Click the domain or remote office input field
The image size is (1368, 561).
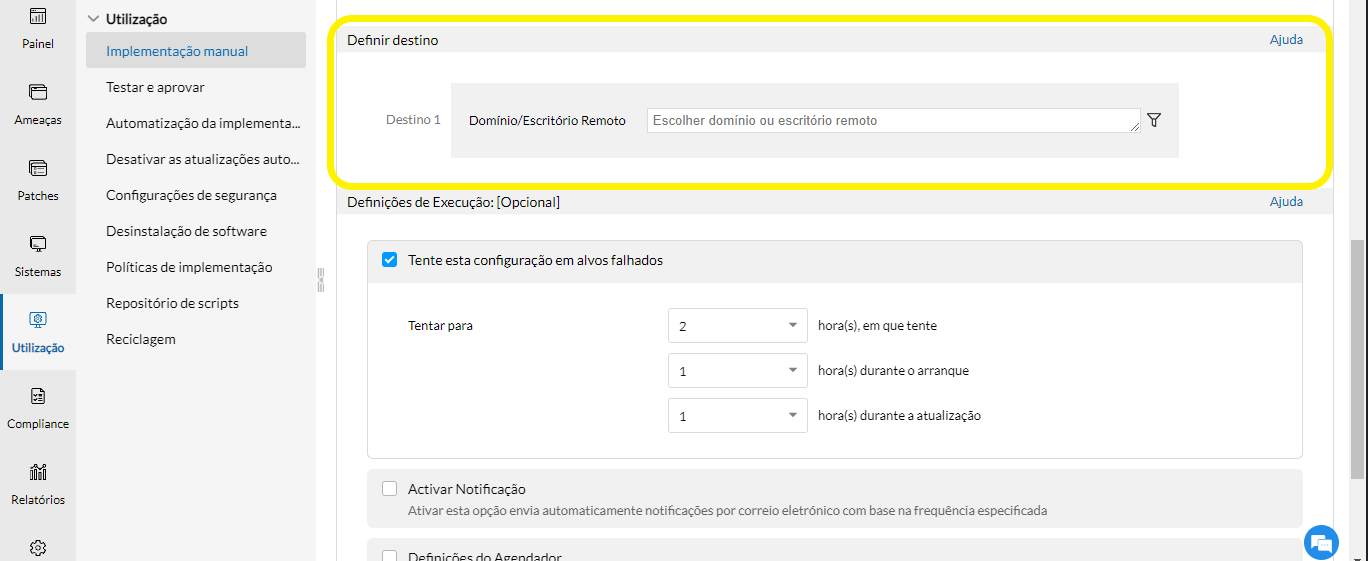pyautogui.click(x=892, y=120)
